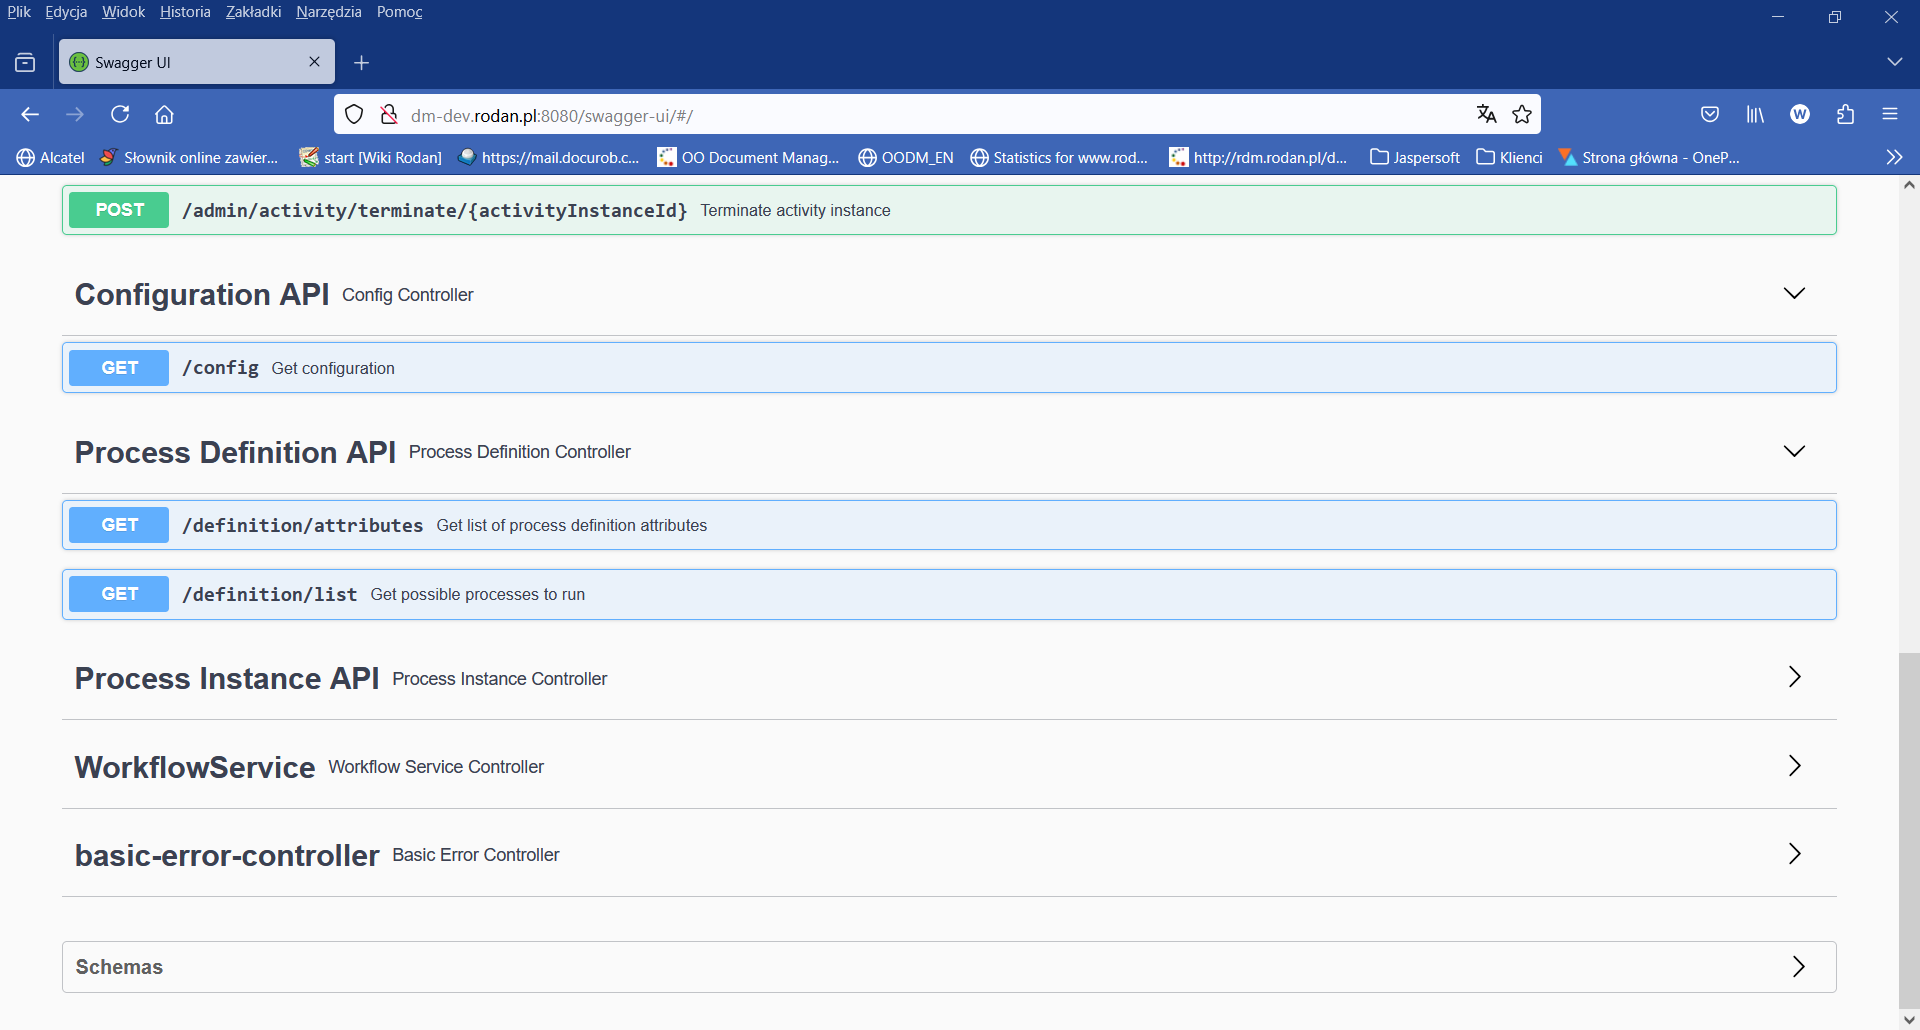The height and width of the screenshot is (1030, 1920).
Task: Open the Narzędzia menu
Action: click(x=329, y=11)
